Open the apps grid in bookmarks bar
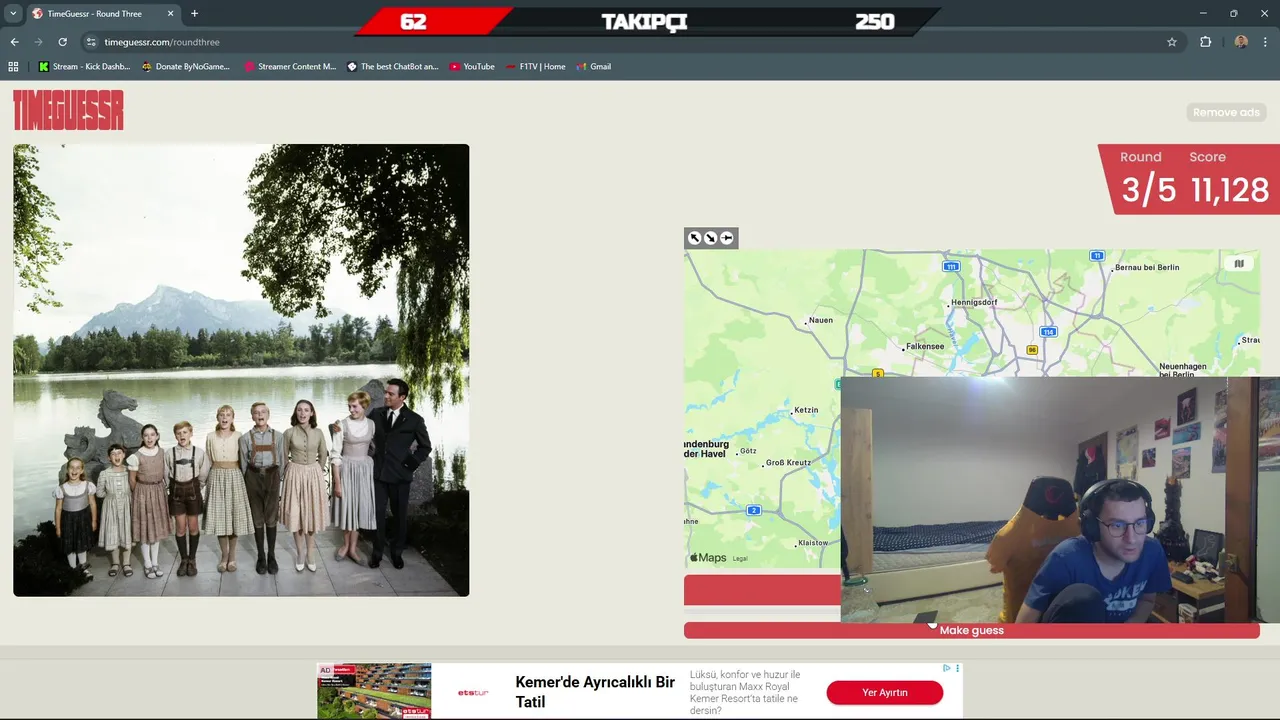 point(13,67)
